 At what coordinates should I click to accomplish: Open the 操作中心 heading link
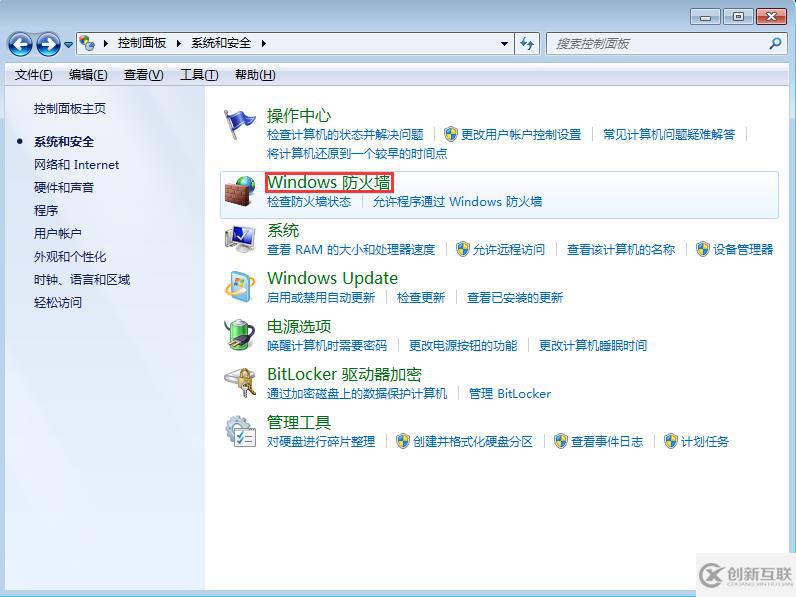point(298,116)
